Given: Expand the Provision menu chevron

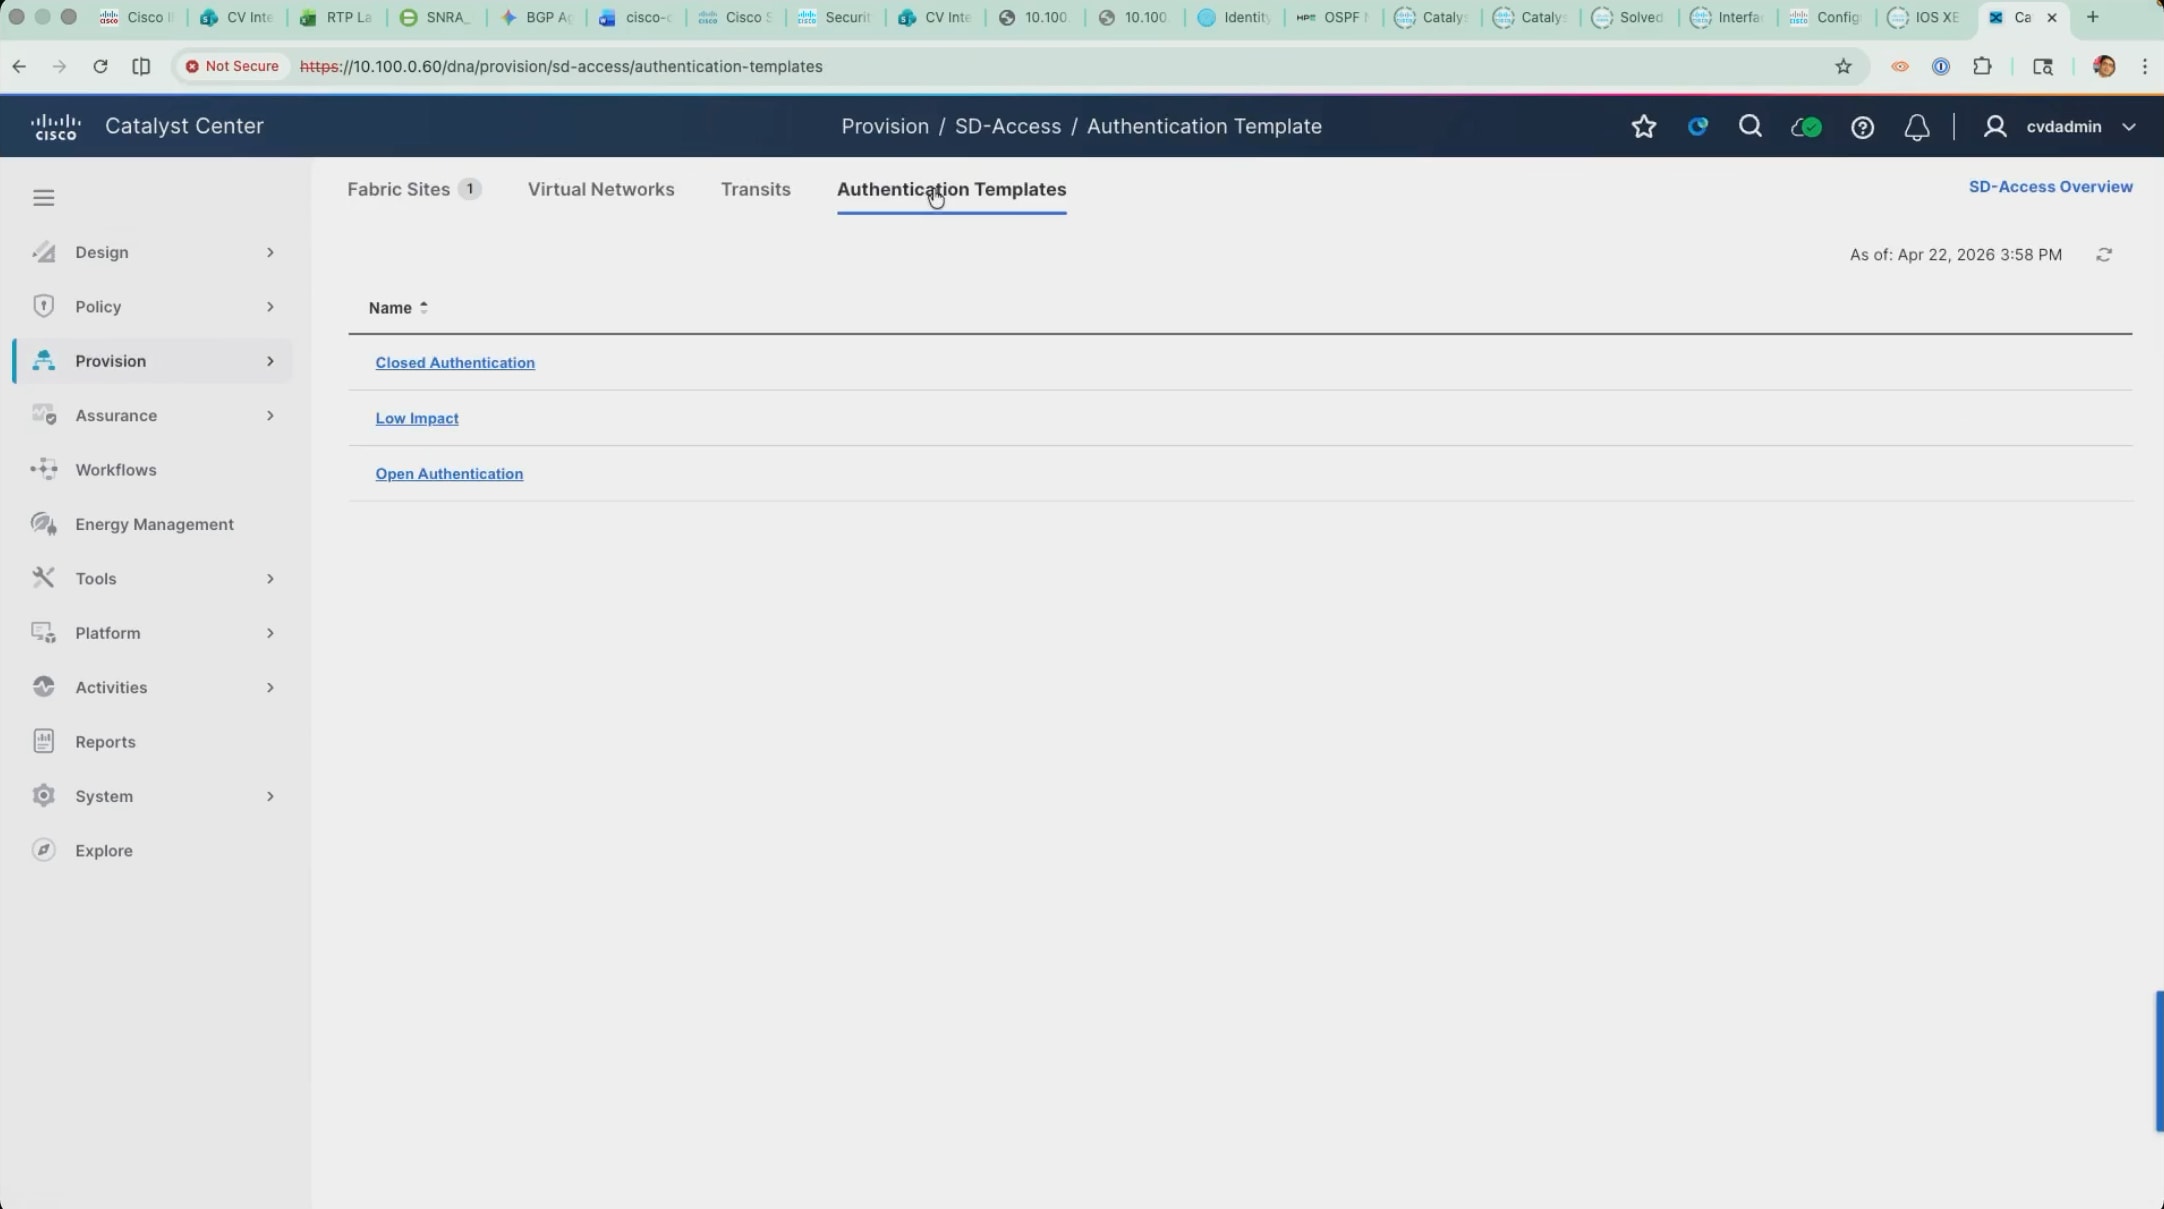Looking at the screenshot, I should click(270, 361).
